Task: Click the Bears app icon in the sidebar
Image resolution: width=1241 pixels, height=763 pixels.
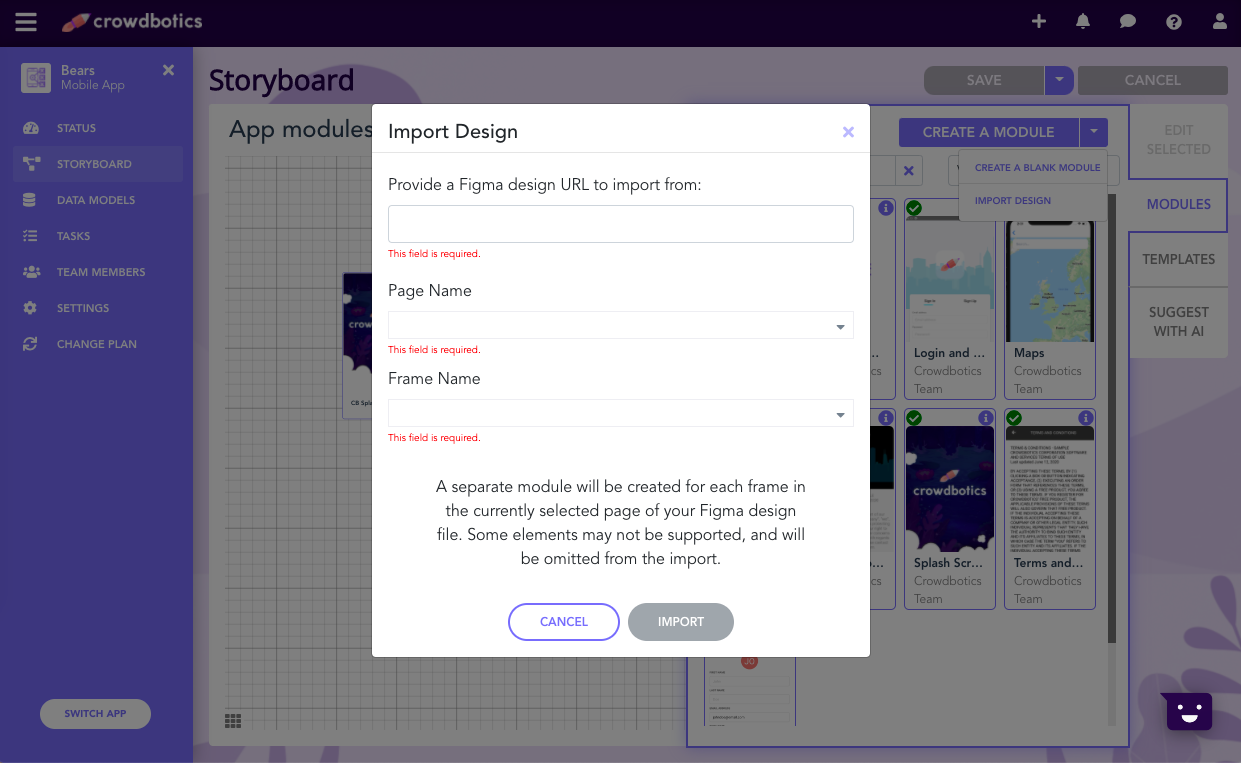Action: [x=36, y=78]
